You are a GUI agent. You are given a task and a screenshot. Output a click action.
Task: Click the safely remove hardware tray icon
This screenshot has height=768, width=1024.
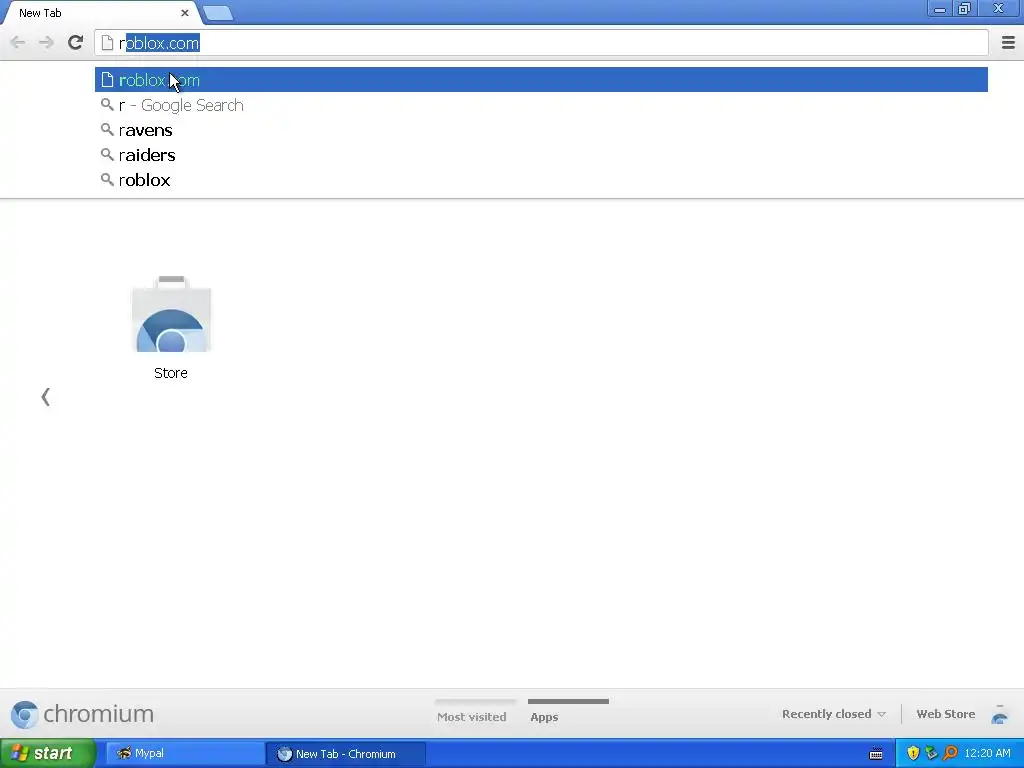931,753
